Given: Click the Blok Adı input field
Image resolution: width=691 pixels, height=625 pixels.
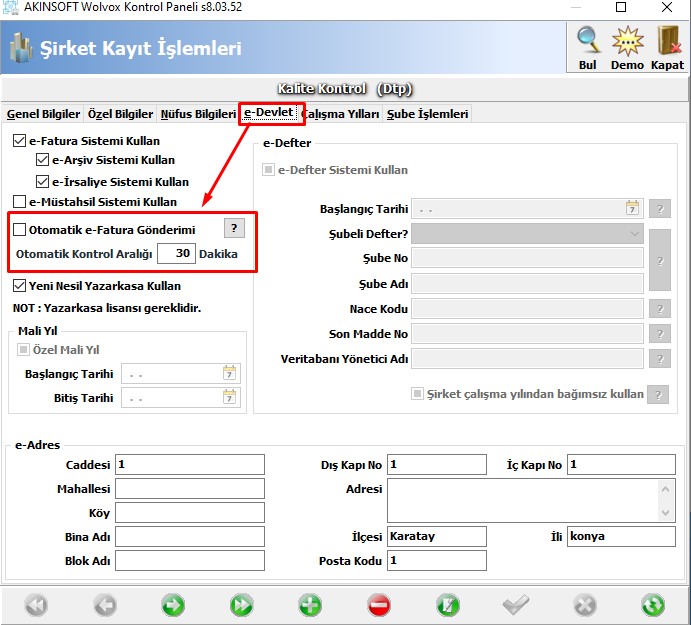Looking at the screenshot, I should tap(190, 560).
